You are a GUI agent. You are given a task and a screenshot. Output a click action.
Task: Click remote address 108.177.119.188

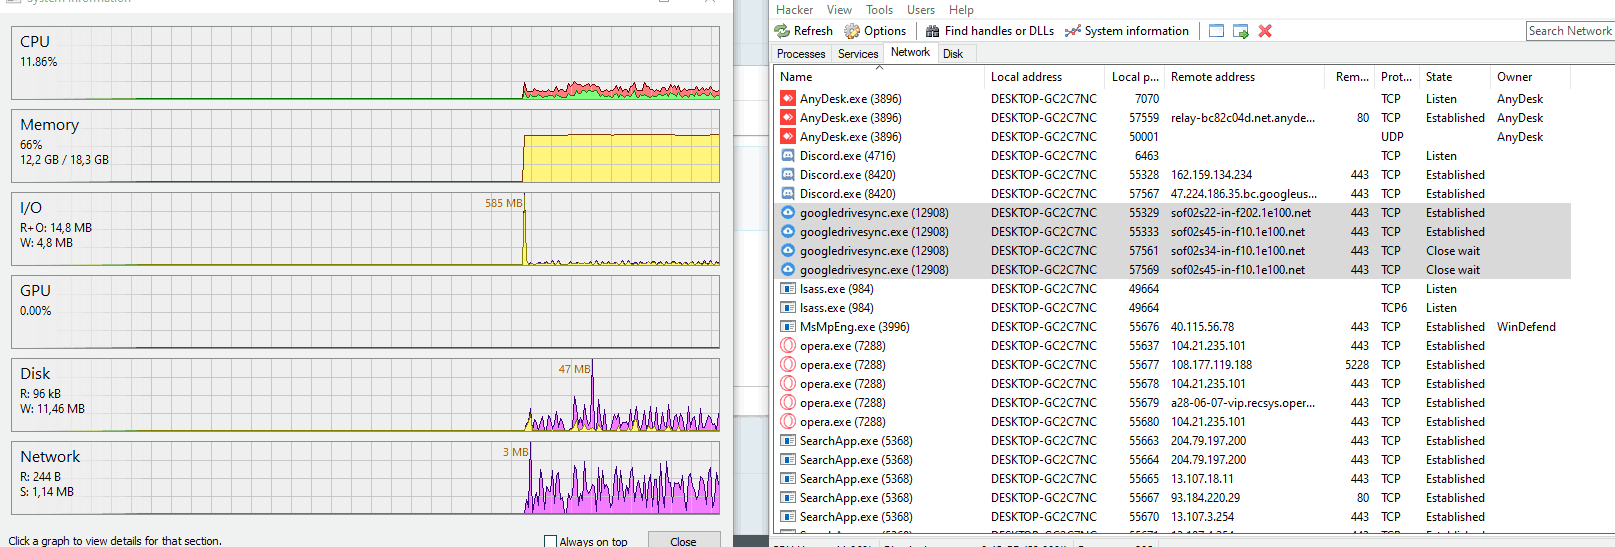[1211, 365]
